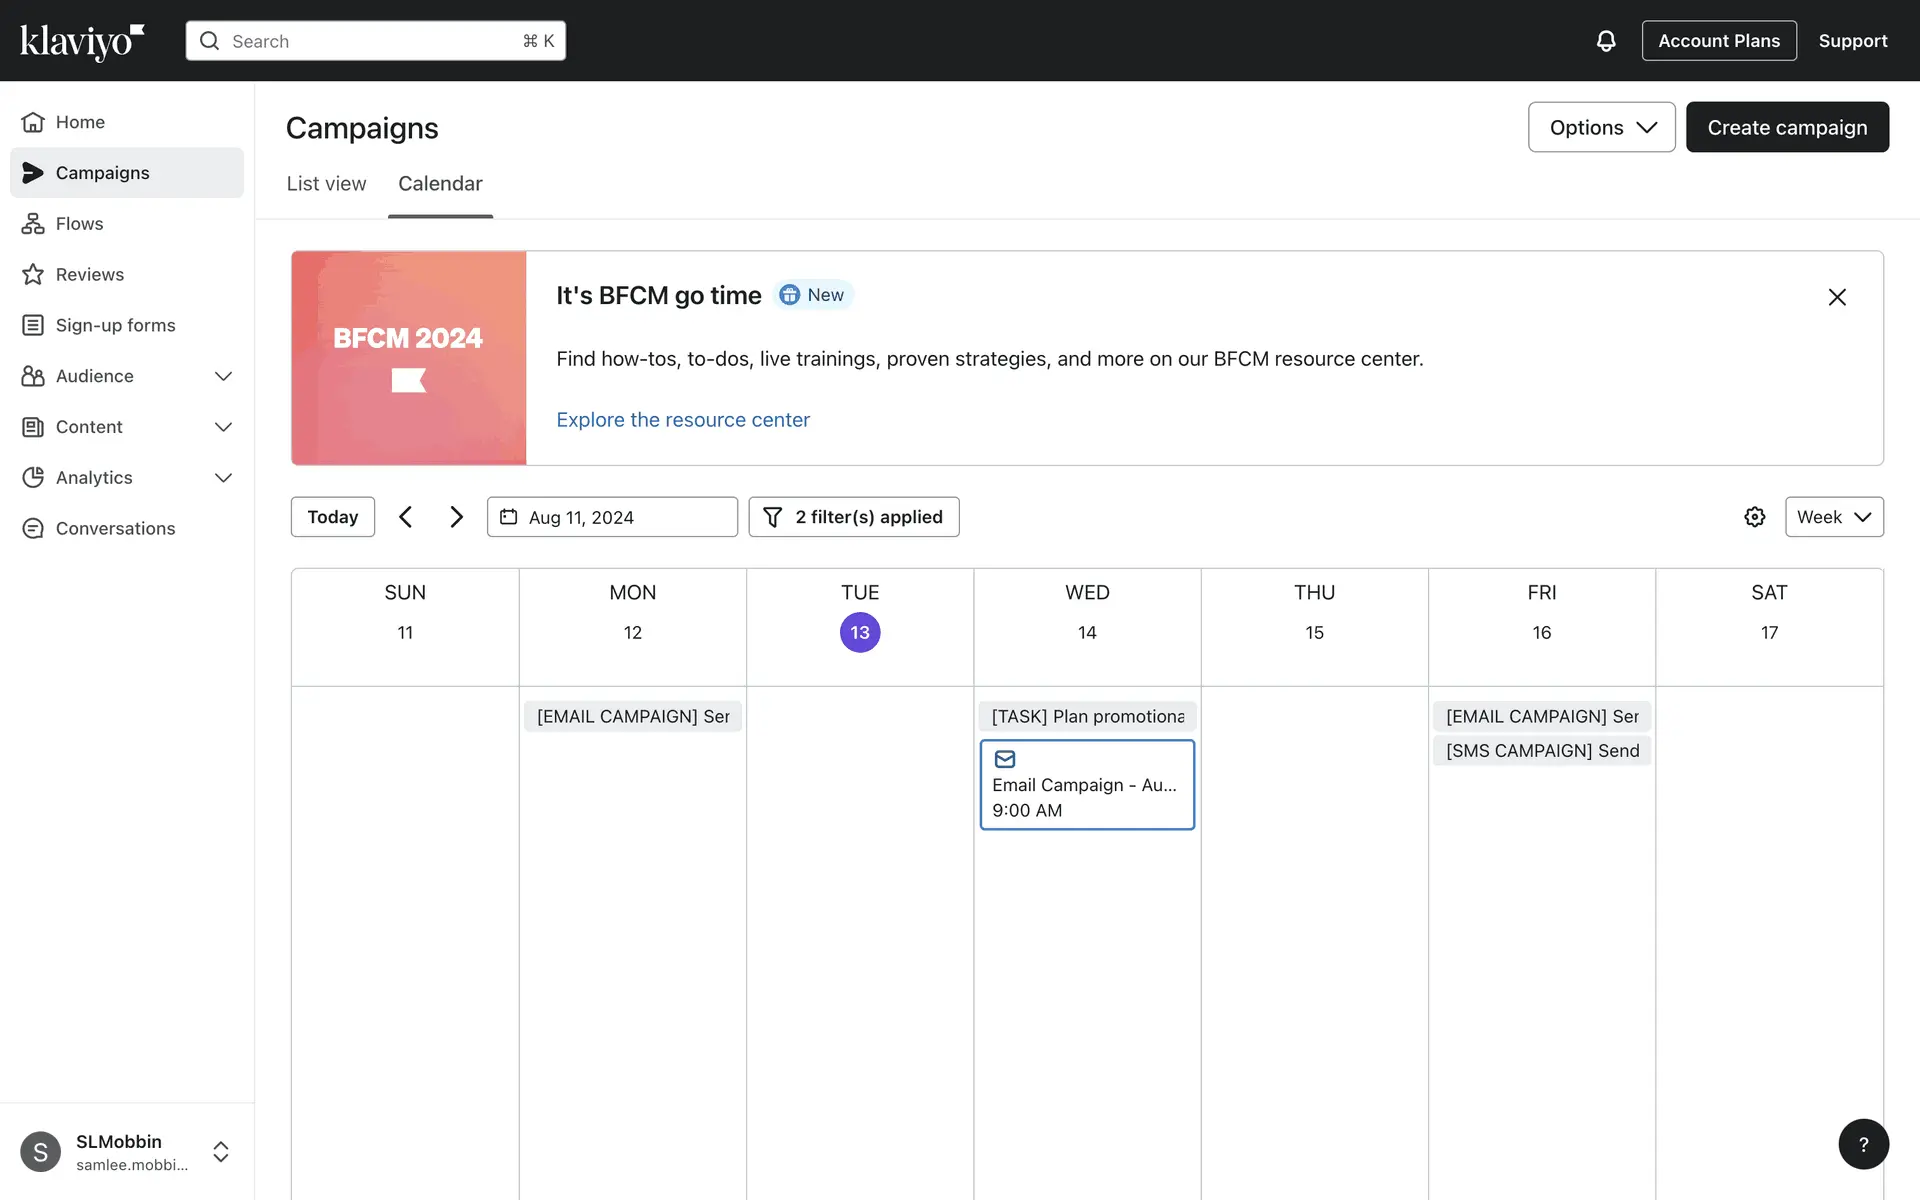The image size is (1920, 1200).
Task: Open the Options dropdown
Action: pos(1601,128)
